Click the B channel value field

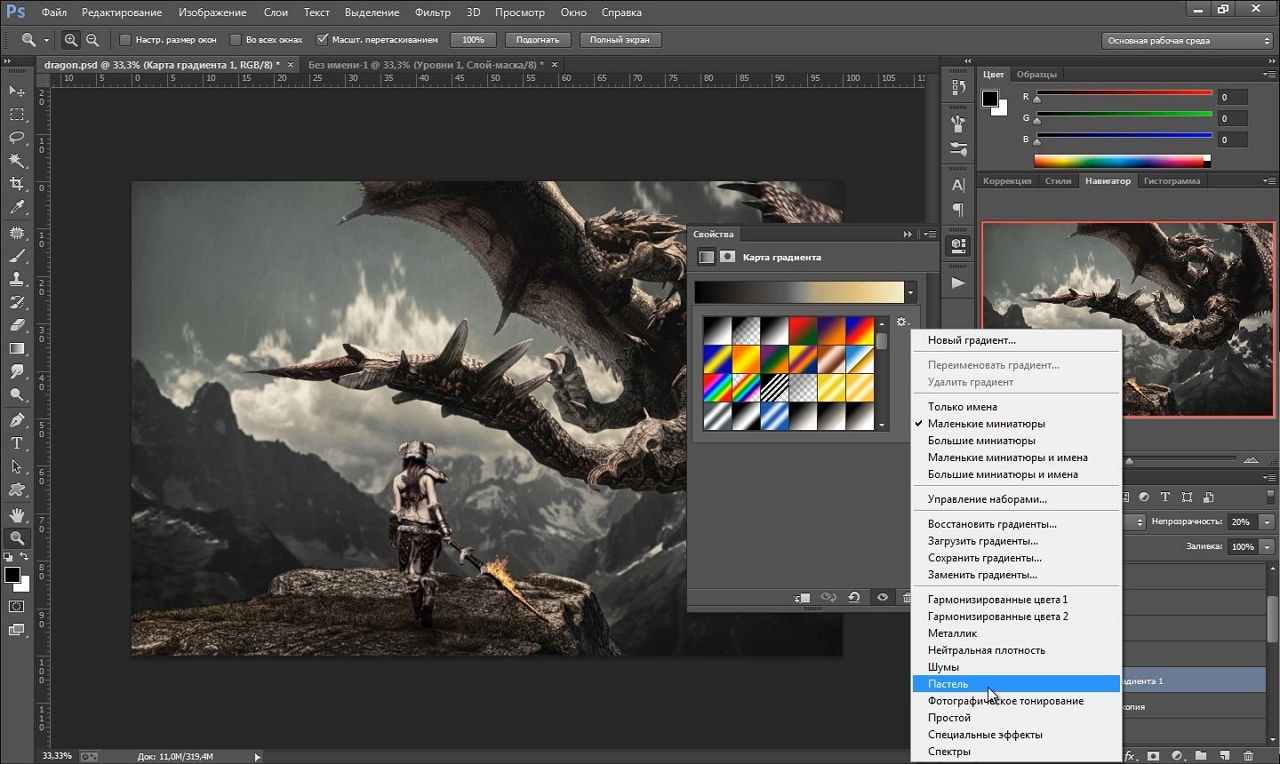[x=1232, y=140]
